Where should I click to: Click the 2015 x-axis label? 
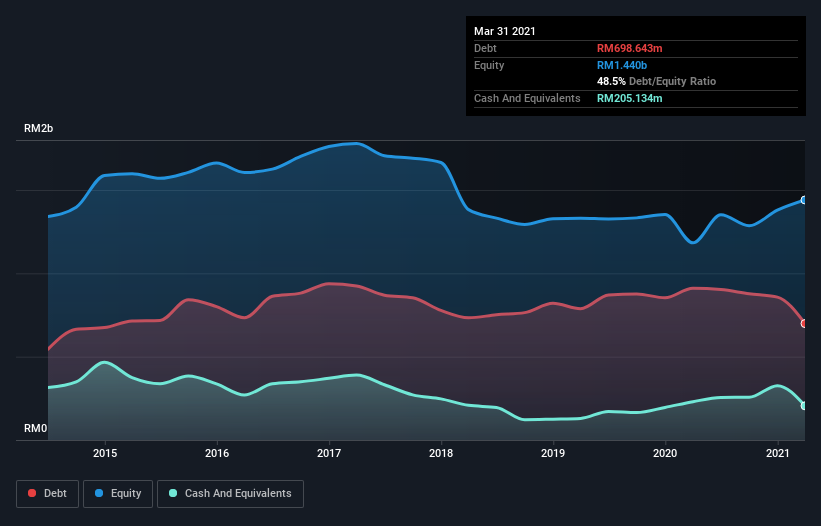[105, 453]
